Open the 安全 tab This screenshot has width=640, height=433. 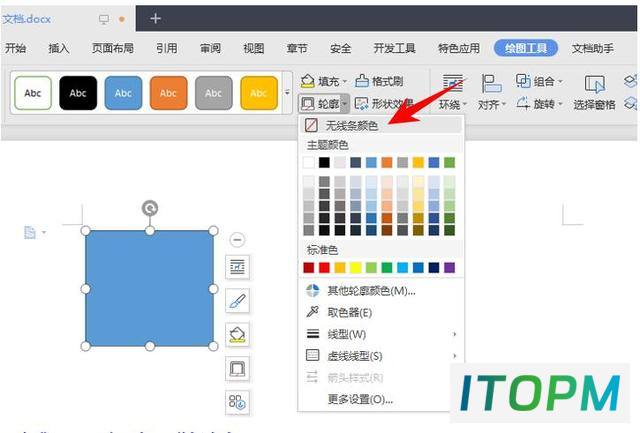click(x=340, y=48)
